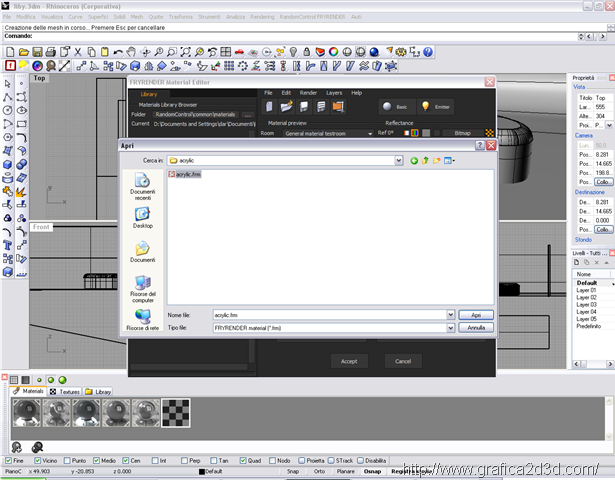
Task: Click the Default layer swatch in status bar
Action: tap(202, 471)
